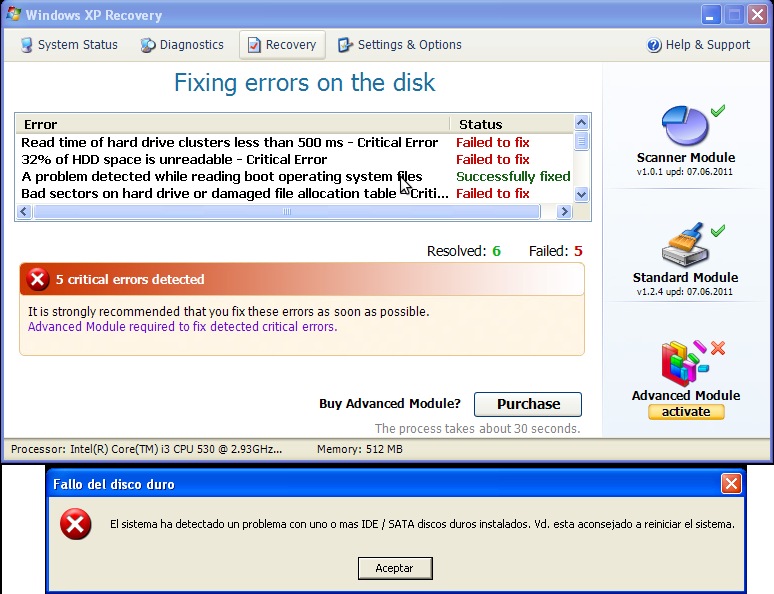Open the System Status tab
The height and width of the screenshot is (594, 774).
pyautogui.click(x=69, y=45)
